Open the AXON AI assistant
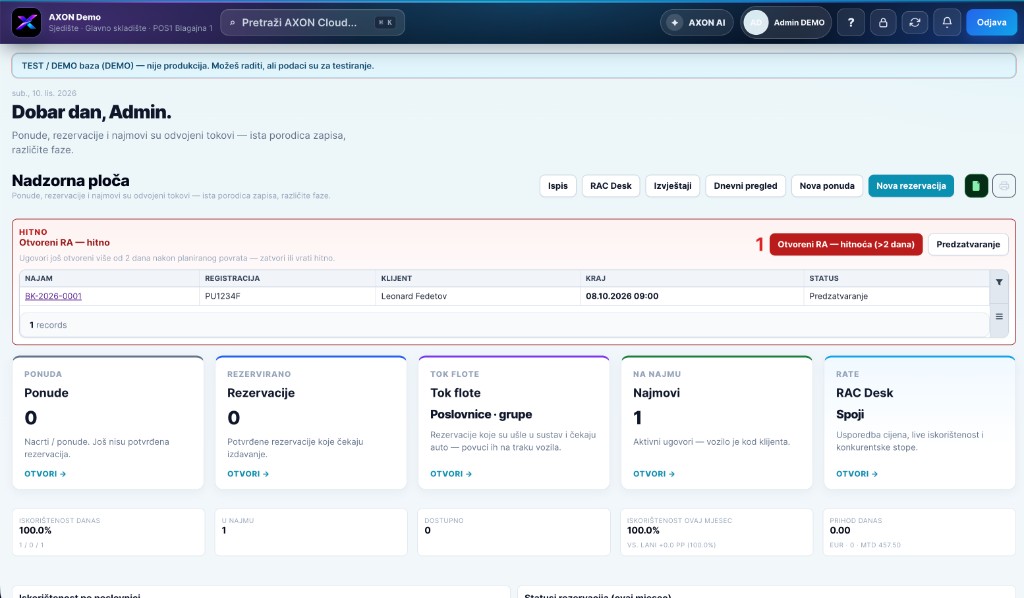 [x=697, y=22]
